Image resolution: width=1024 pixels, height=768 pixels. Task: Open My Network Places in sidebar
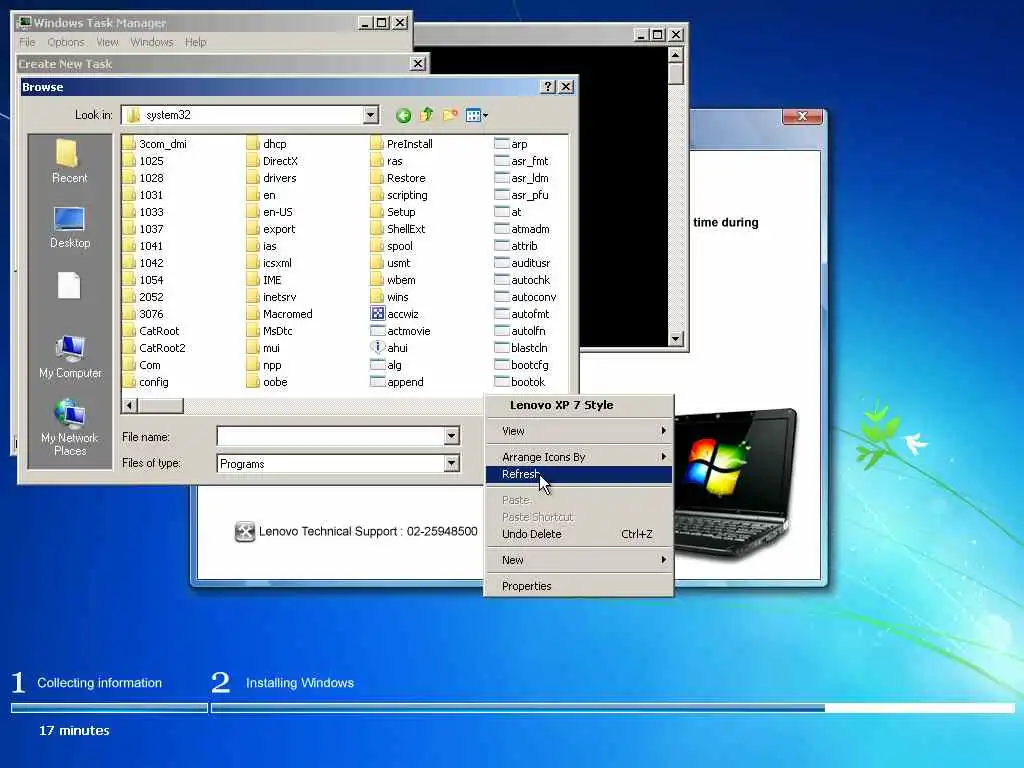[69, 428]
